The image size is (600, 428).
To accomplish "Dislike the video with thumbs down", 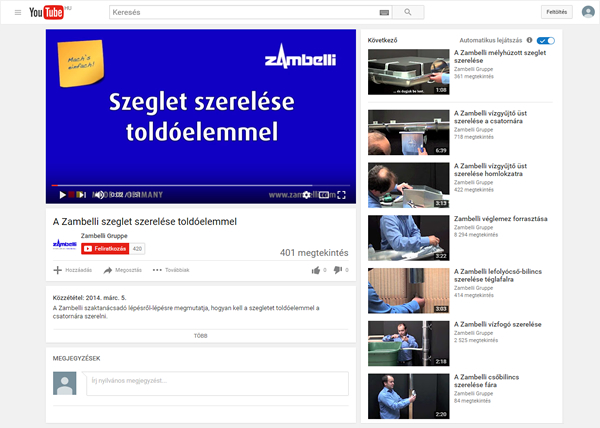I will [338, 270].
